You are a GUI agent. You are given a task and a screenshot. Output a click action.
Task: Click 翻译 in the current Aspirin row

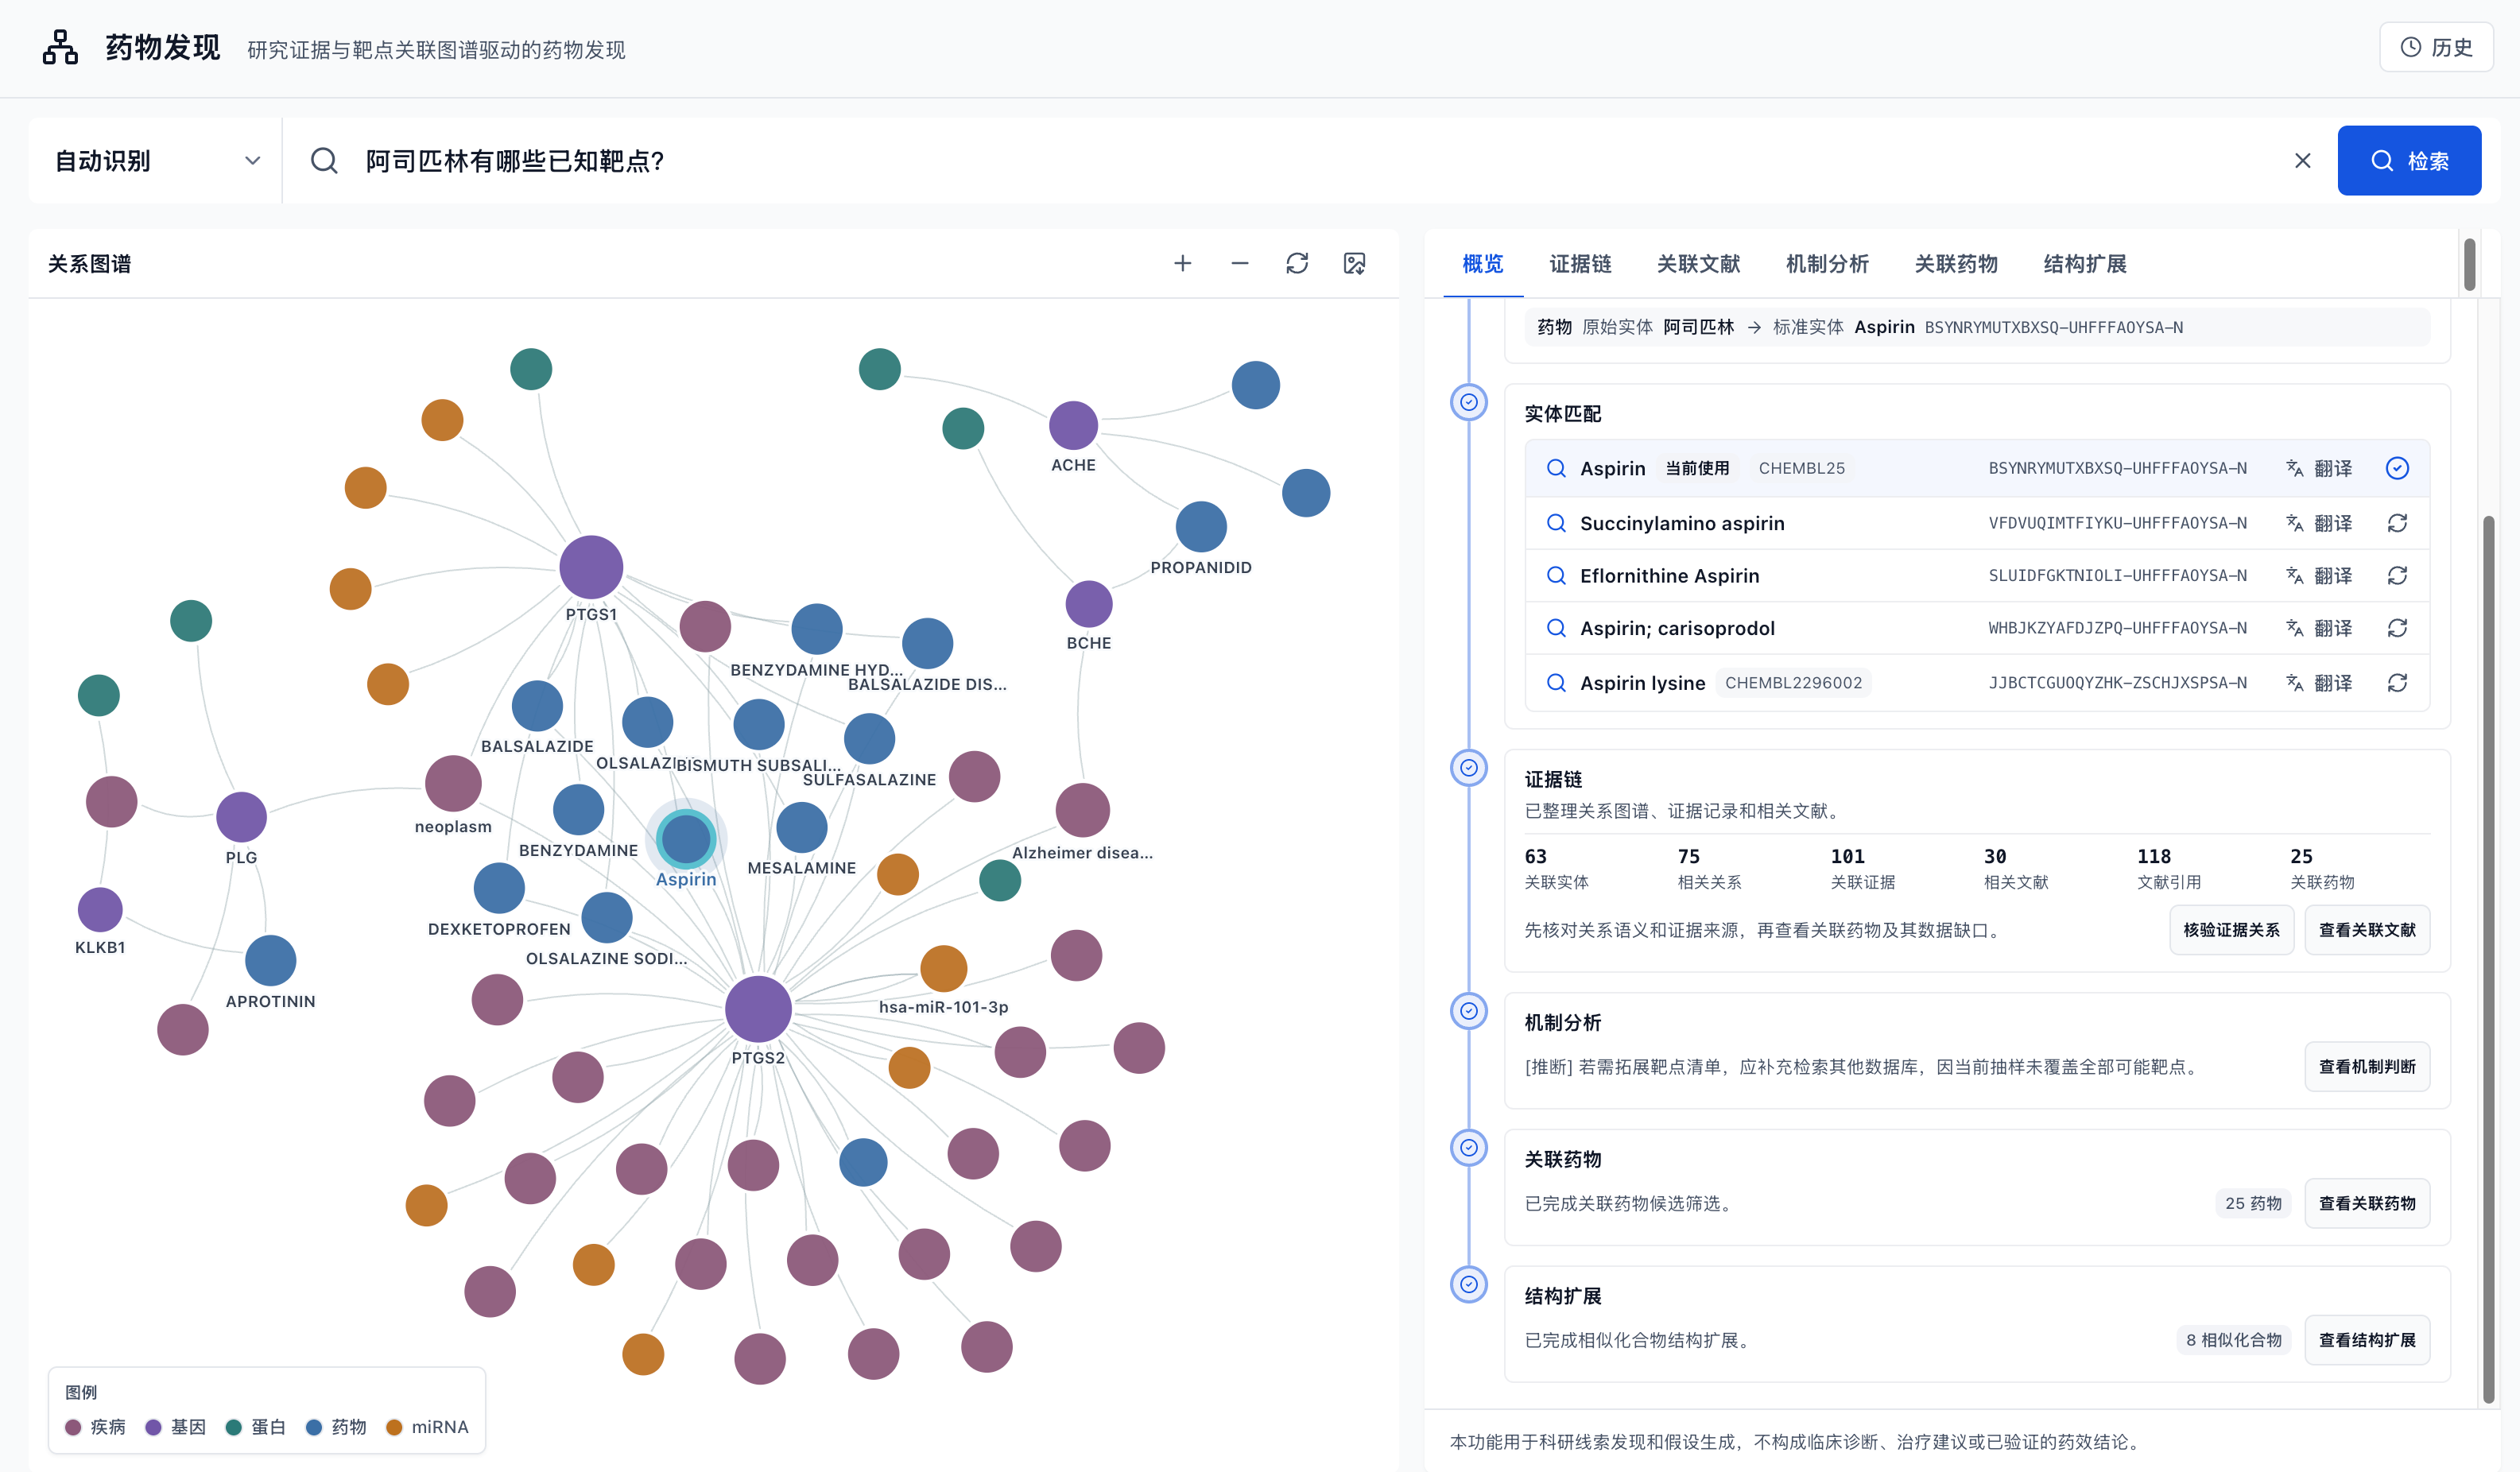[x=2319, y=468]
